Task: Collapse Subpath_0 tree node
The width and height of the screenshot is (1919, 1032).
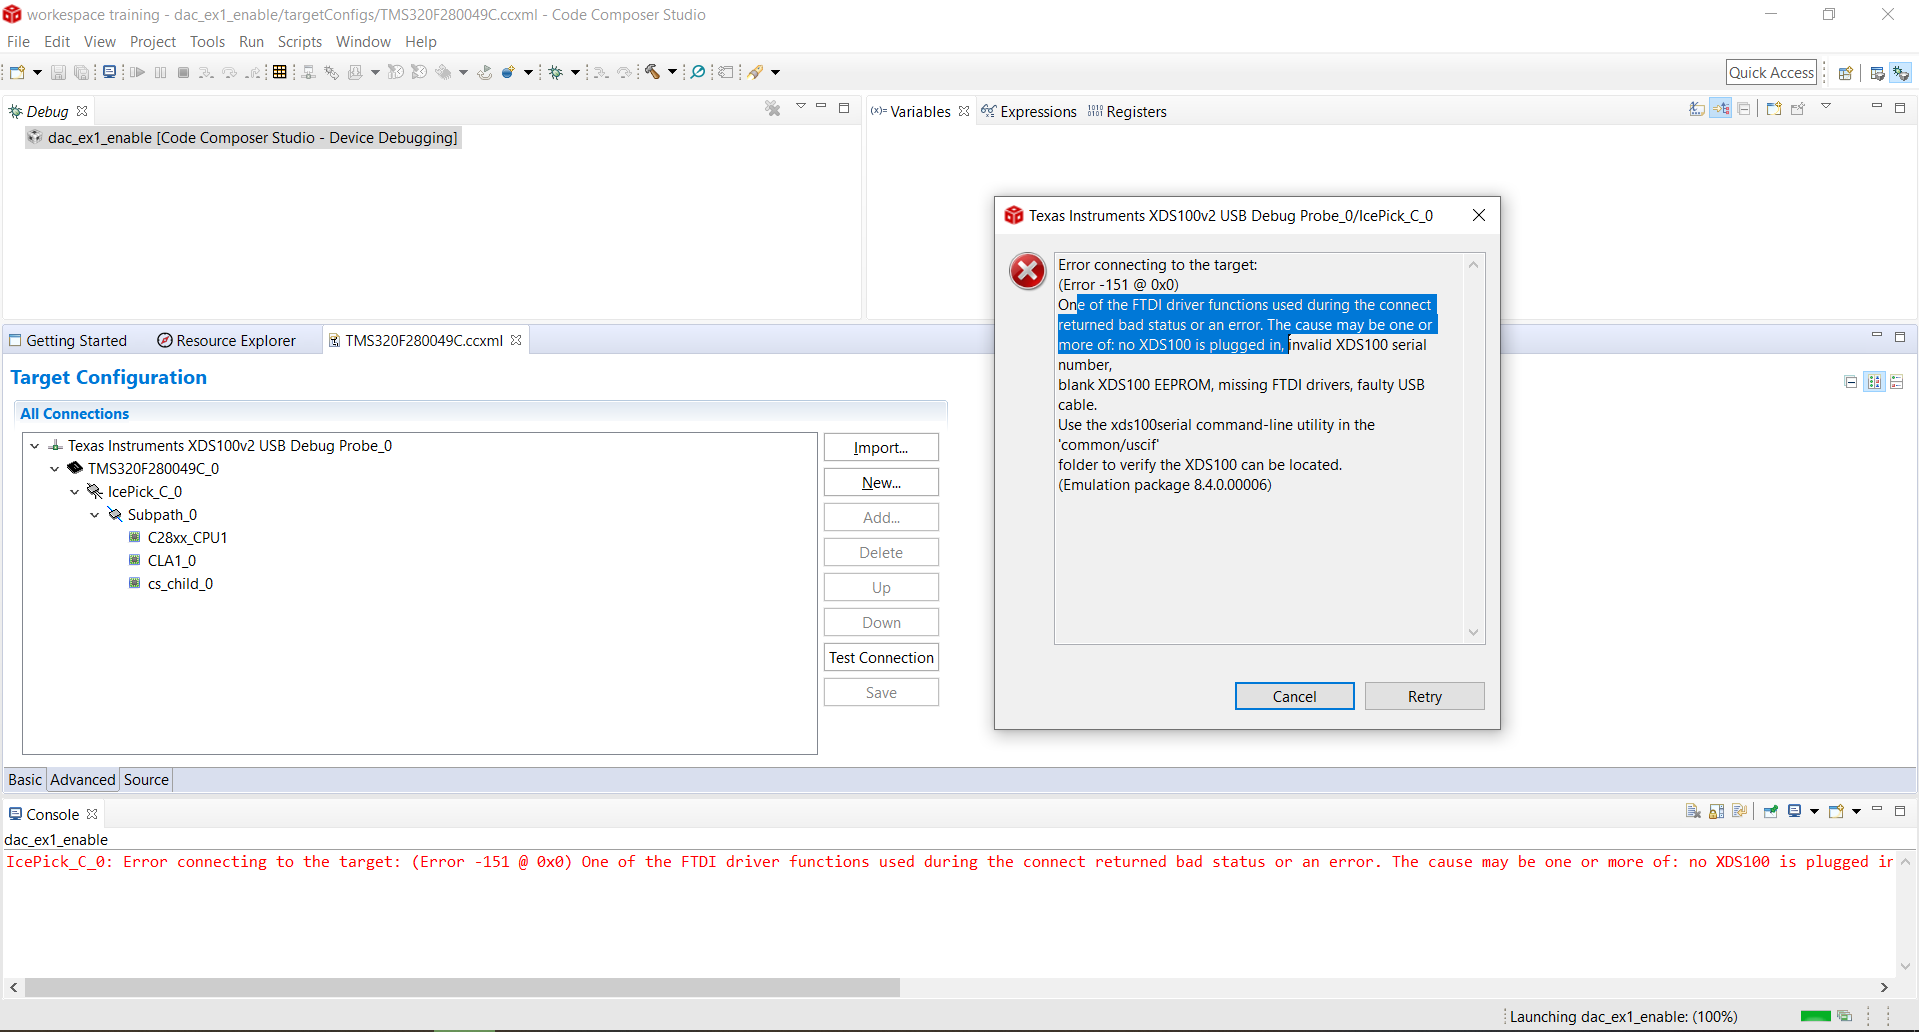Action: [x=95, y=515]
